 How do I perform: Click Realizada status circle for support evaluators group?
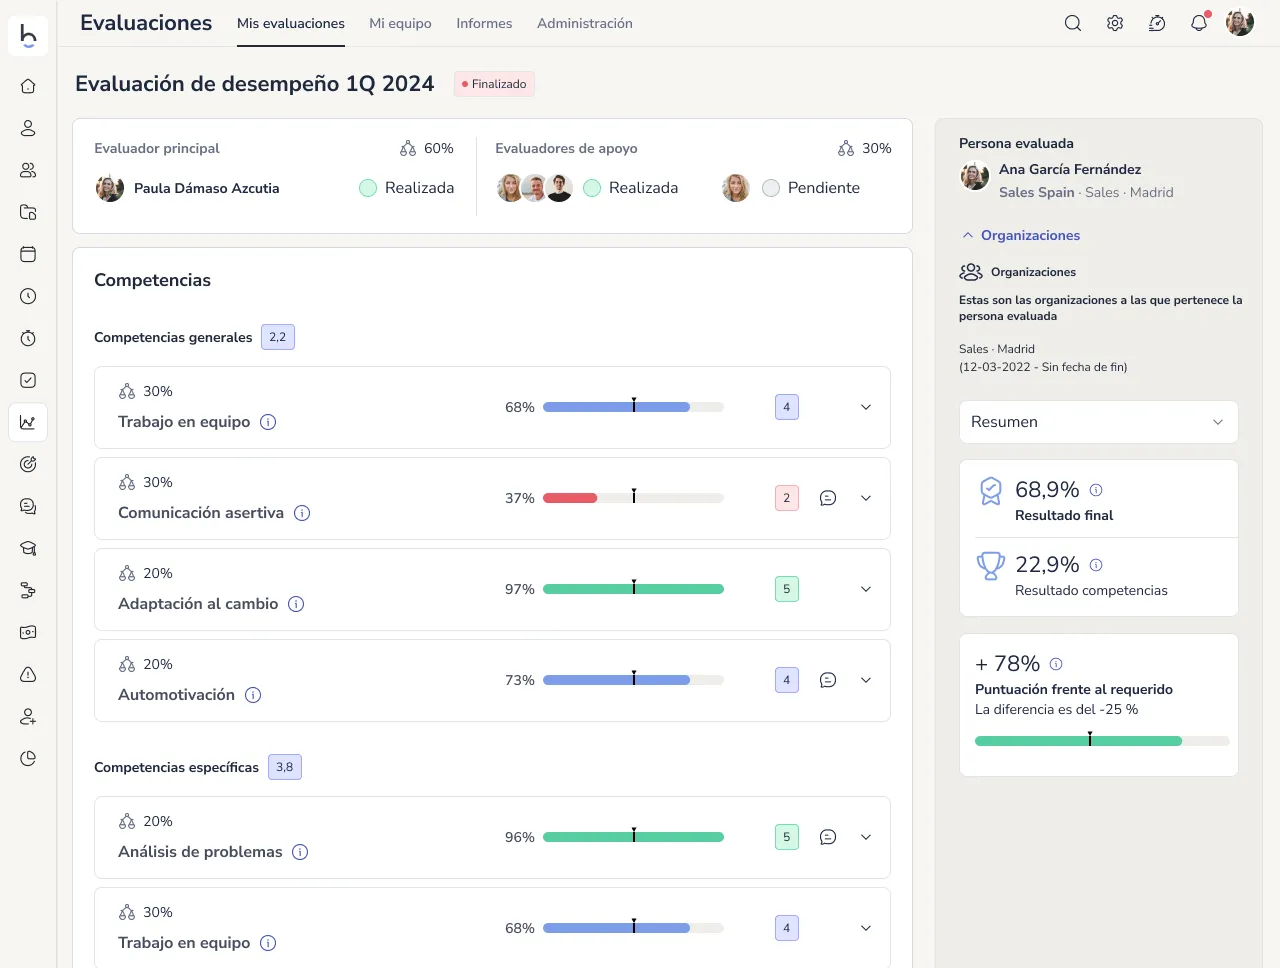point(592,188)
